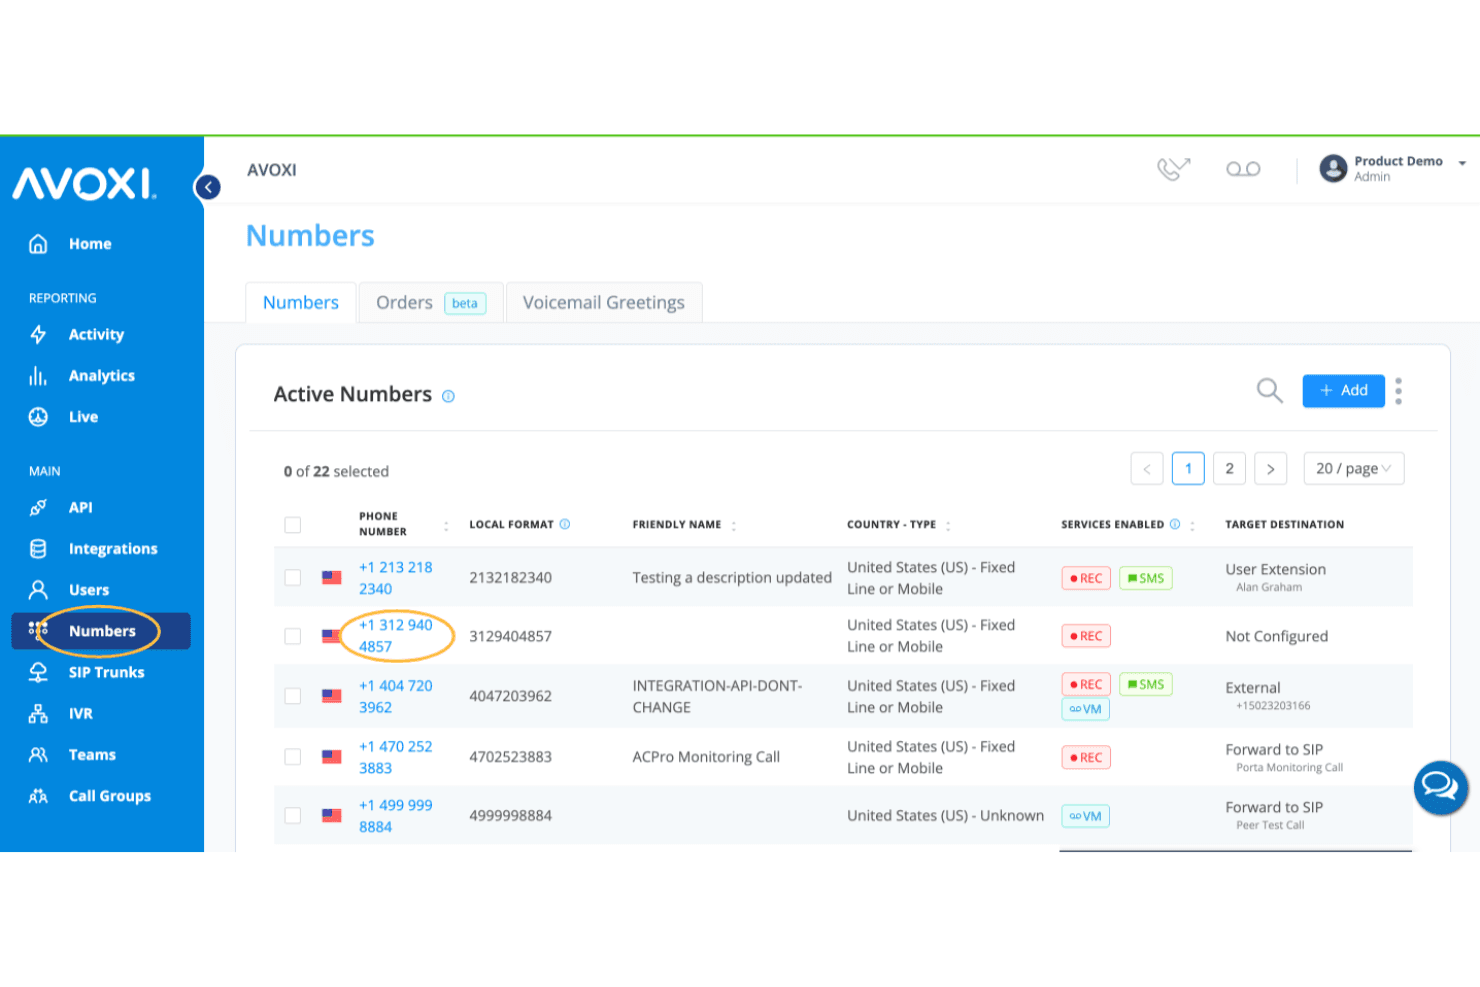Open number +1 213 218 2340

396,578
